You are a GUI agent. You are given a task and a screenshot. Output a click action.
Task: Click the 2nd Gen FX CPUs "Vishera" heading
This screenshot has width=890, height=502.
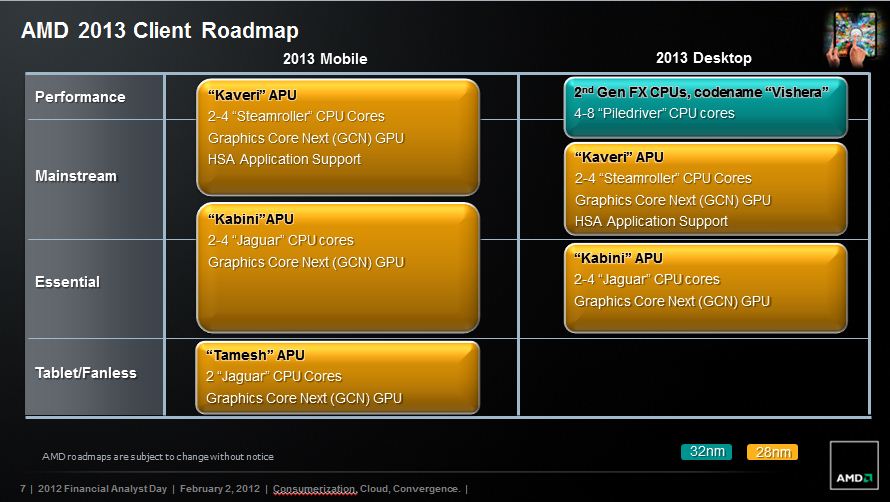tap(701, 92)
